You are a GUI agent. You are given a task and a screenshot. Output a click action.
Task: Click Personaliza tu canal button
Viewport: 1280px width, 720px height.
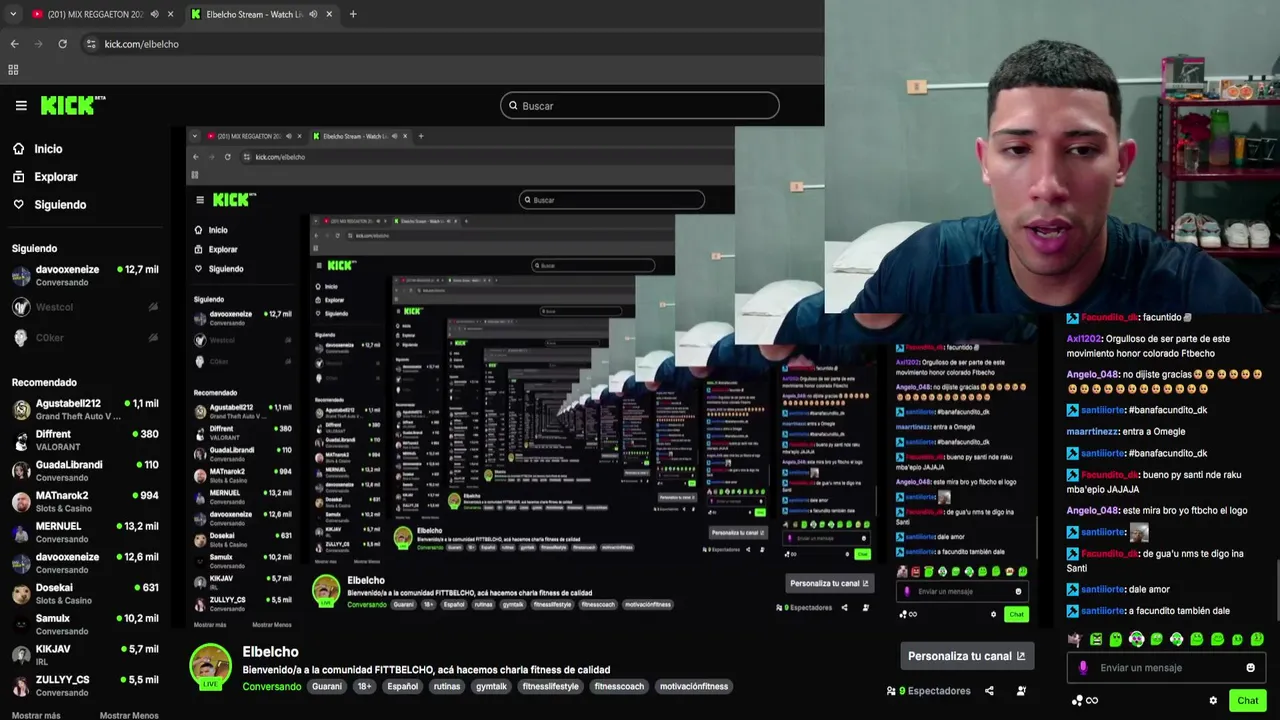click(x=966, y=656)
